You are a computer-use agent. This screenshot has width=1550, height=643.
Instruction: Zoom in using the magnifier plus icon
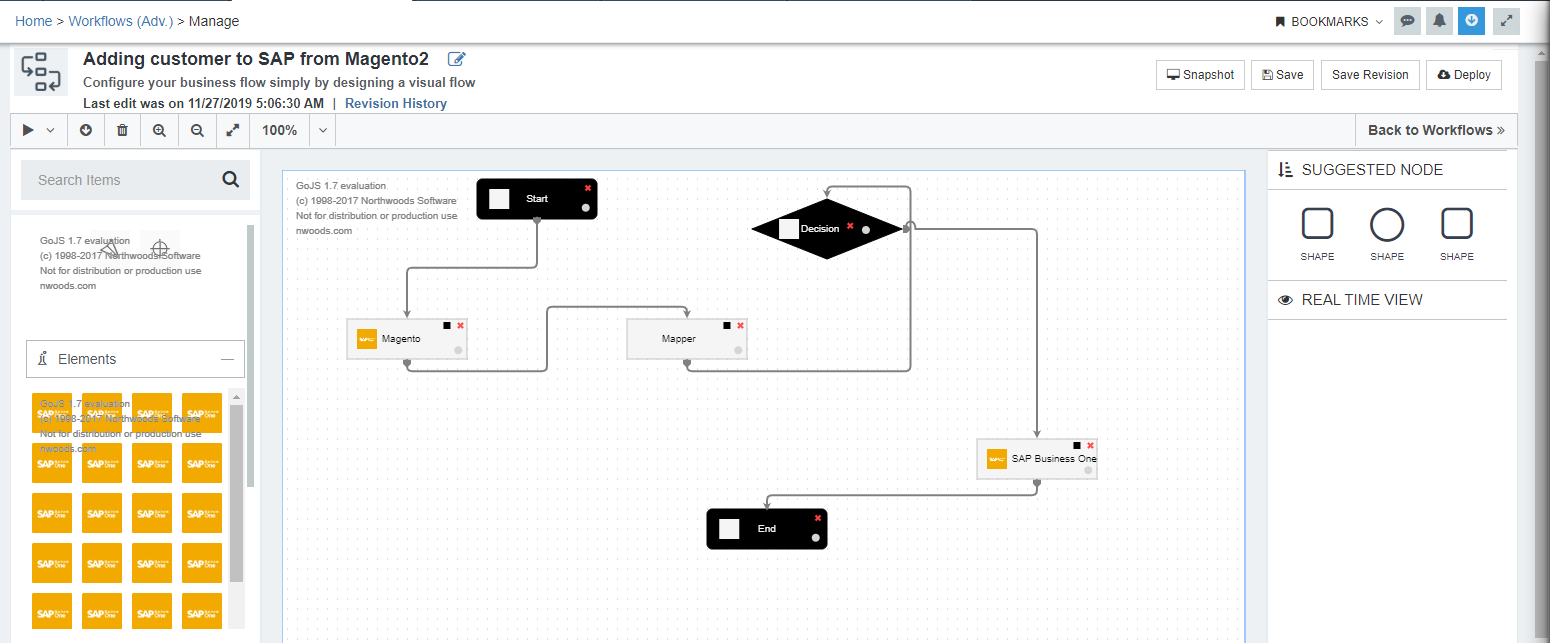(x=159, y=130)
